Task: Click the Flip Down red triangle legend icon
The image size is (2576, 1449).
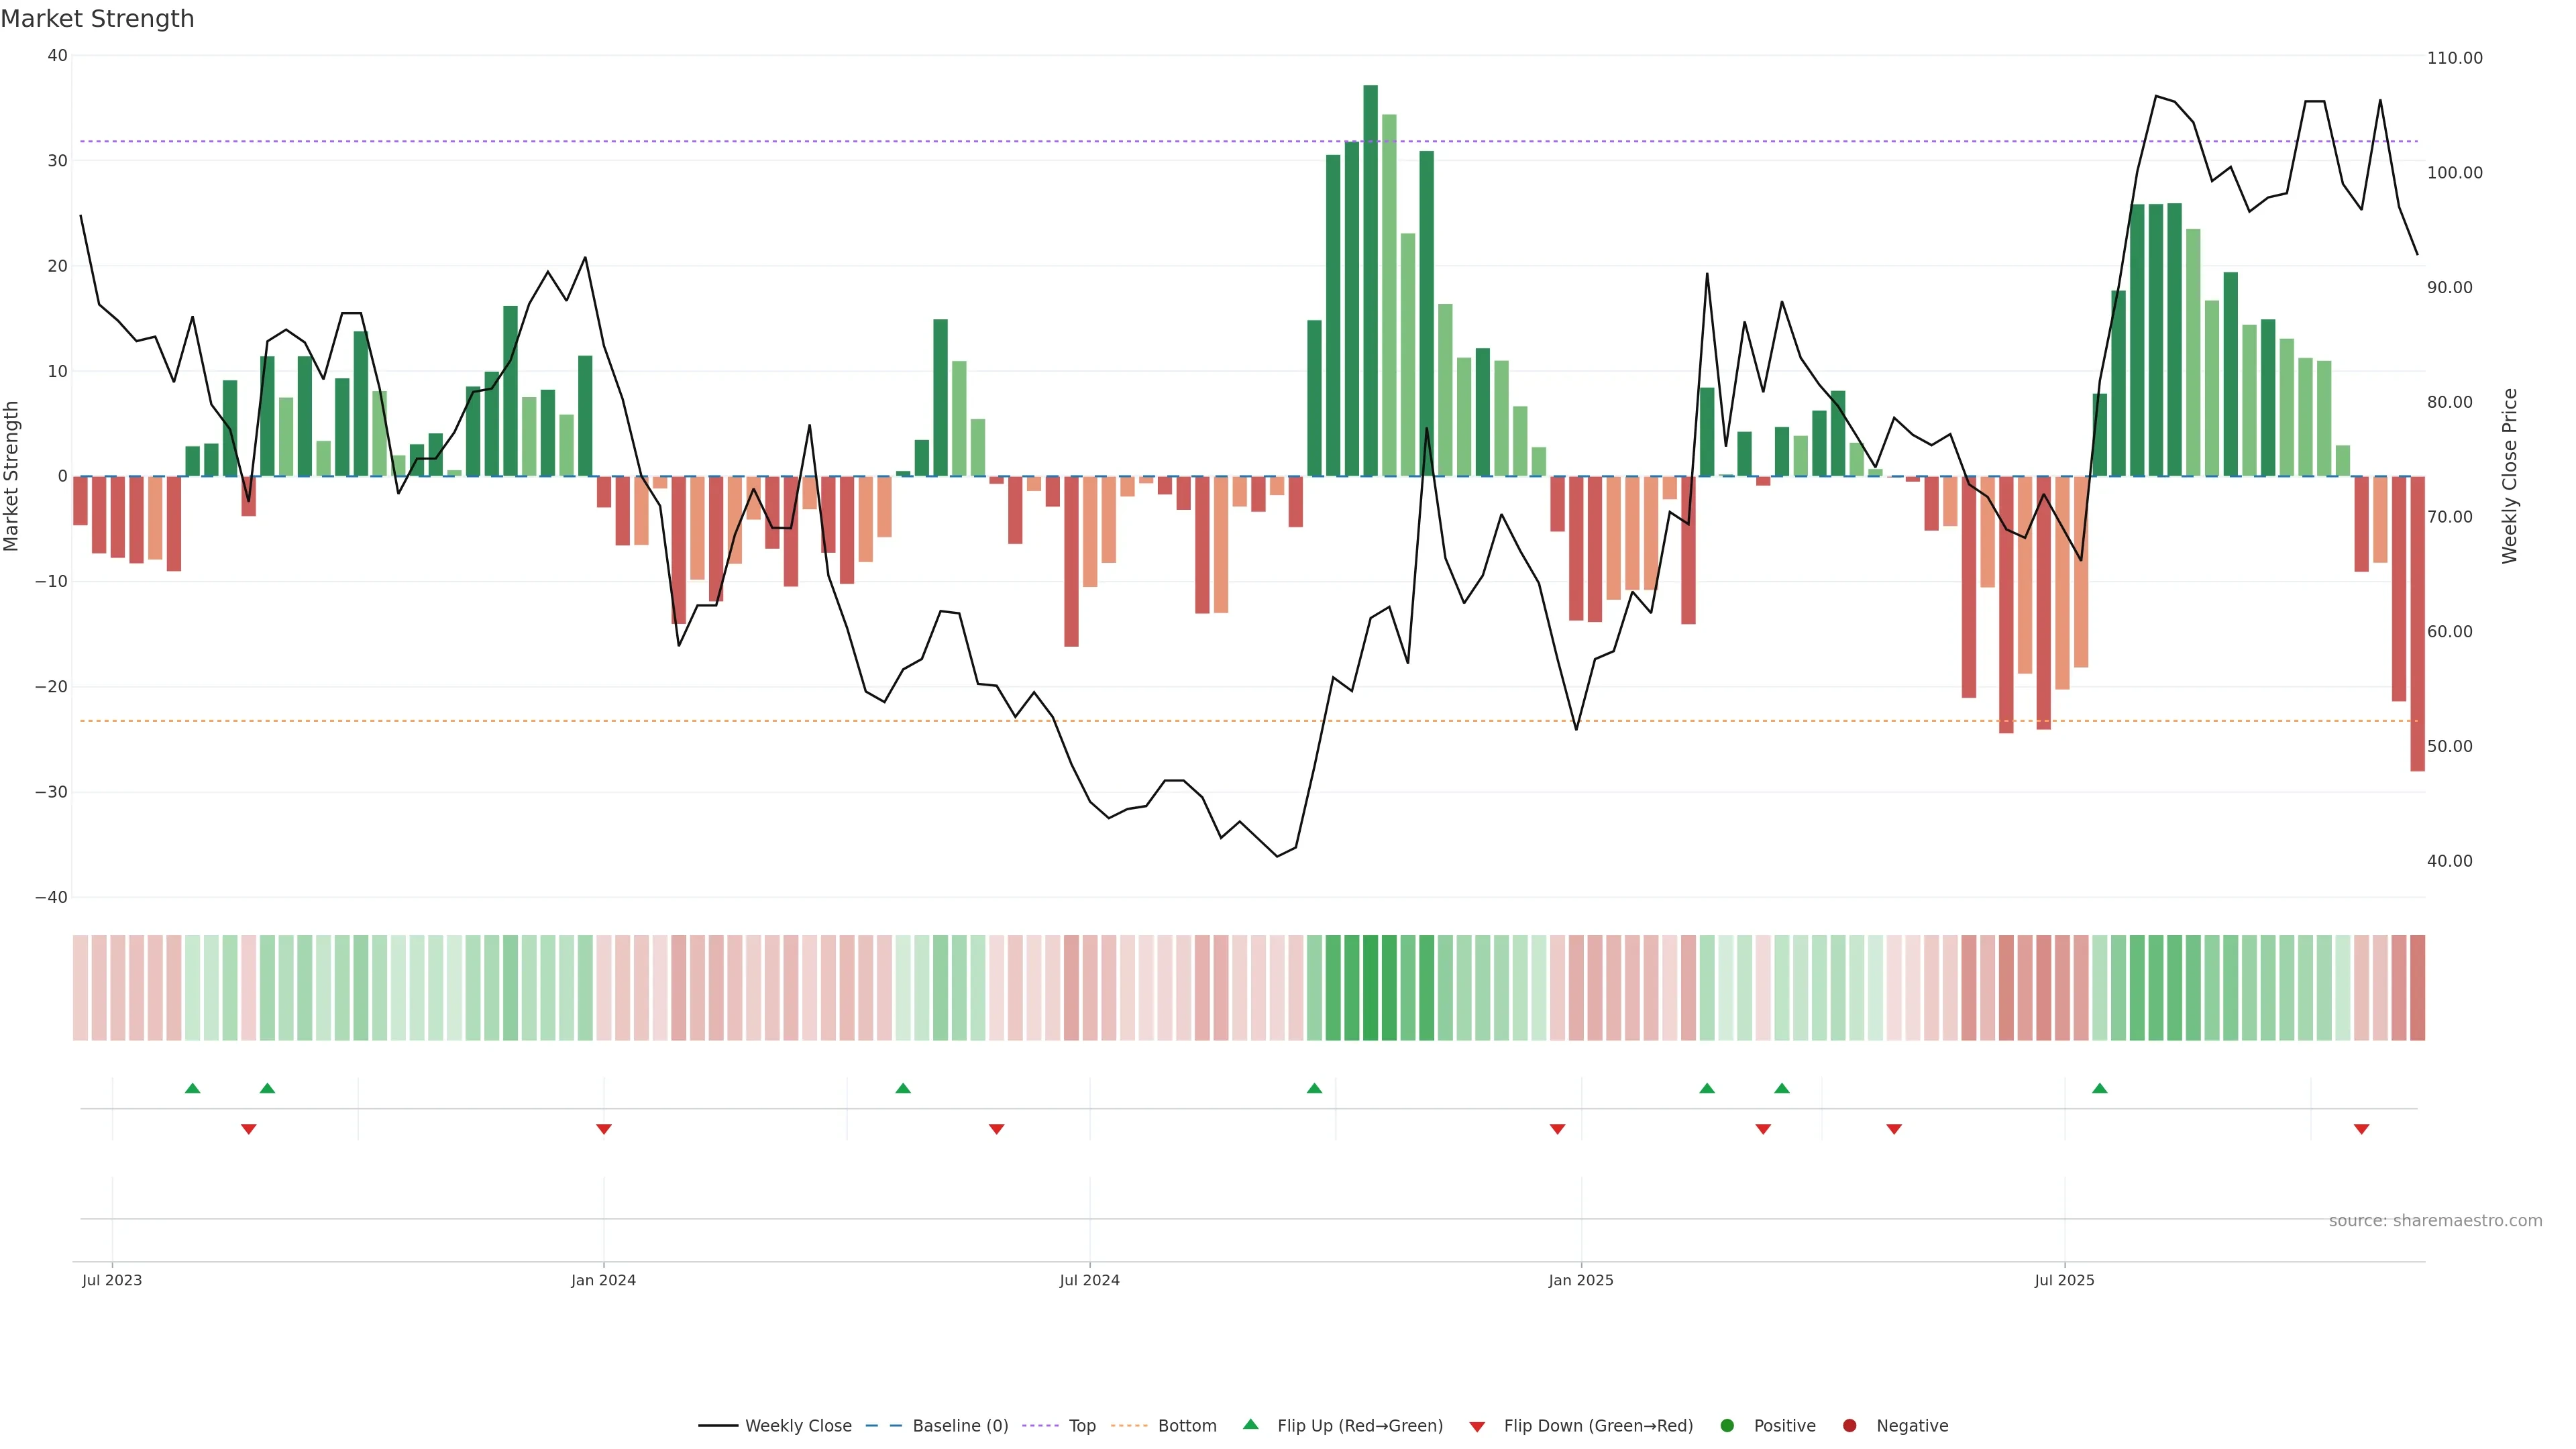Action: (1477, 1426)
